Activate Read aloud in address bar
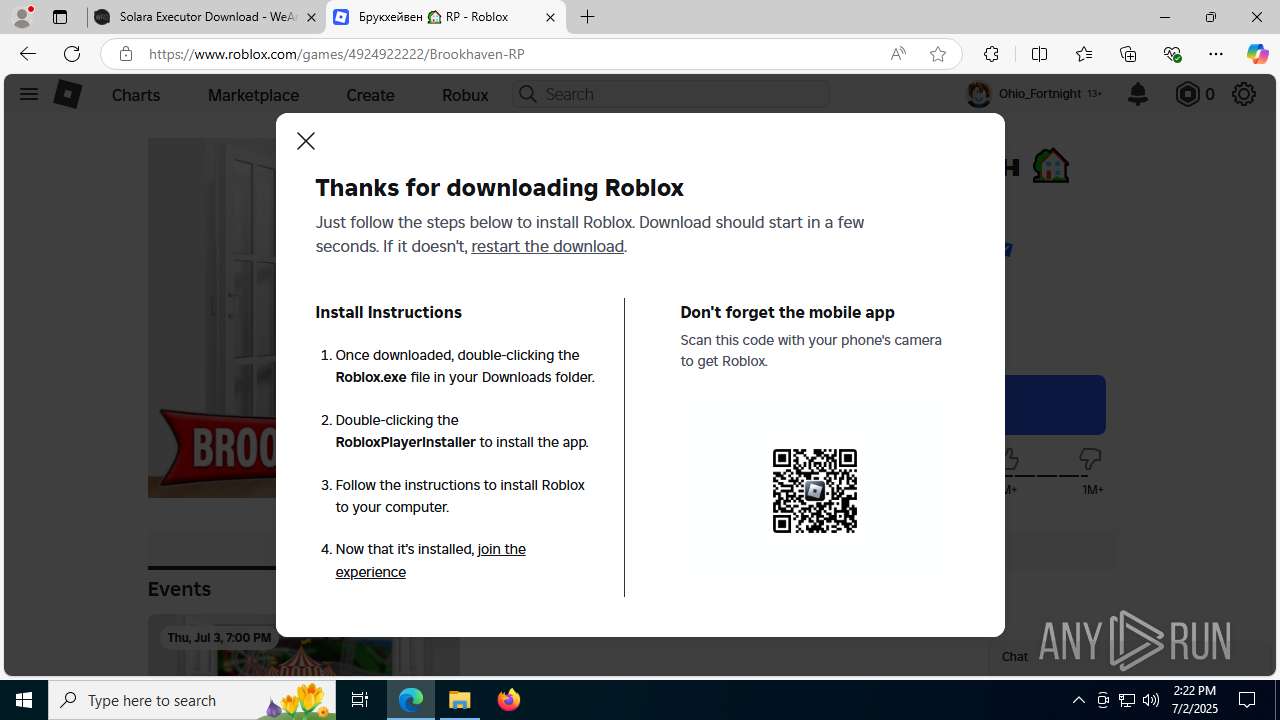This screenshot has width=1280, height=720. tap(898, 54)
